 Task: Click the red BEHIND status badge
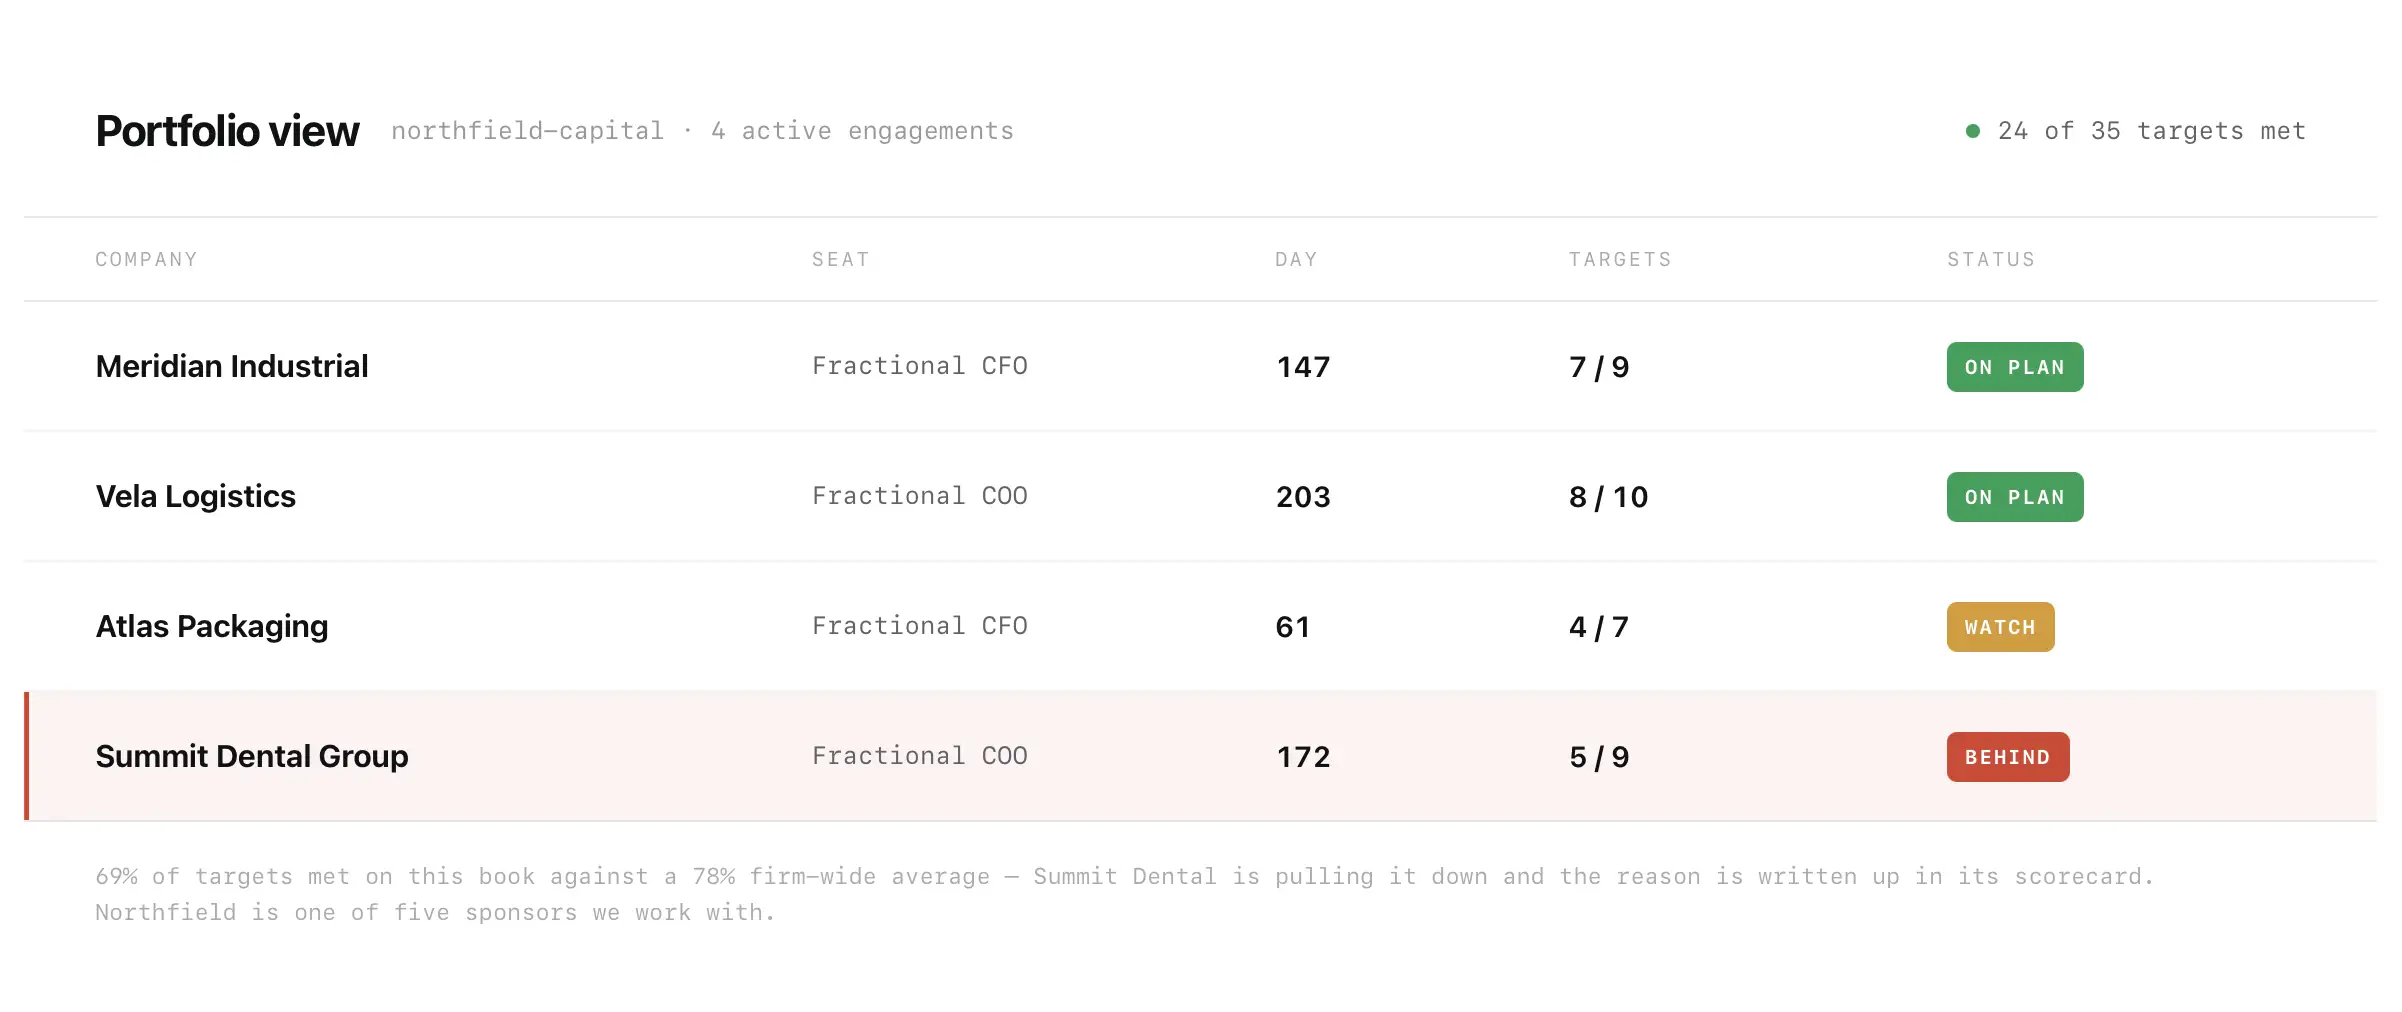coord(2007,757)
